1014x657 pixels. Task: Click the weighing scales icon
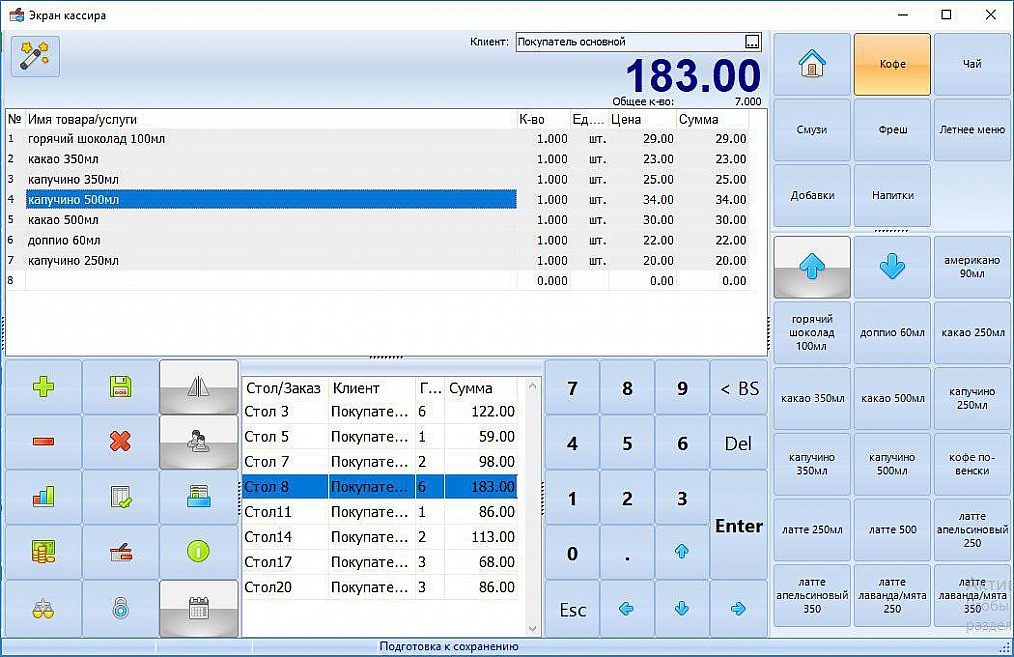pyautogui.click(x=43, y=608)
